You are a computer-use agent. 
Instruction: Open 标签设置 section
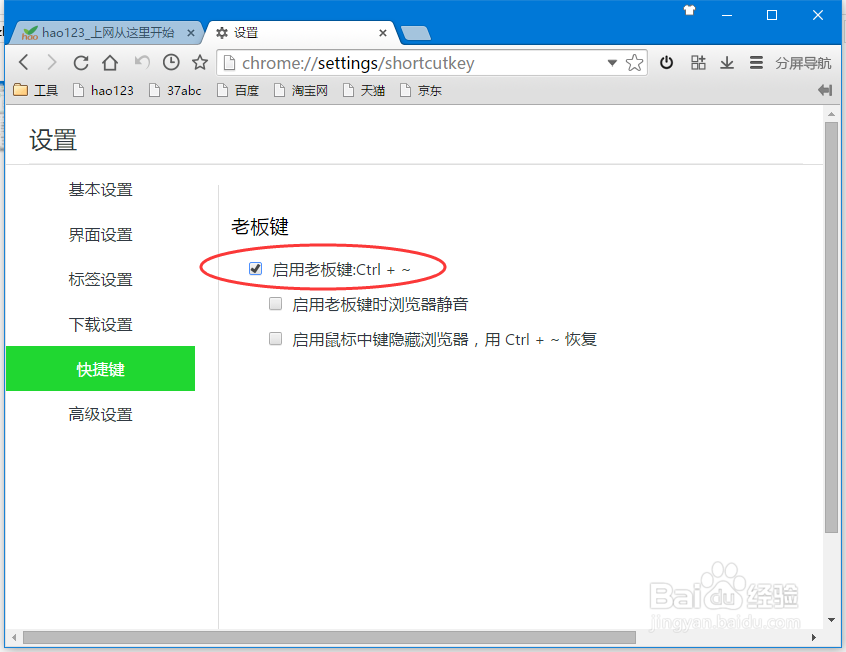pyautogui.click(x=100, y=280)
